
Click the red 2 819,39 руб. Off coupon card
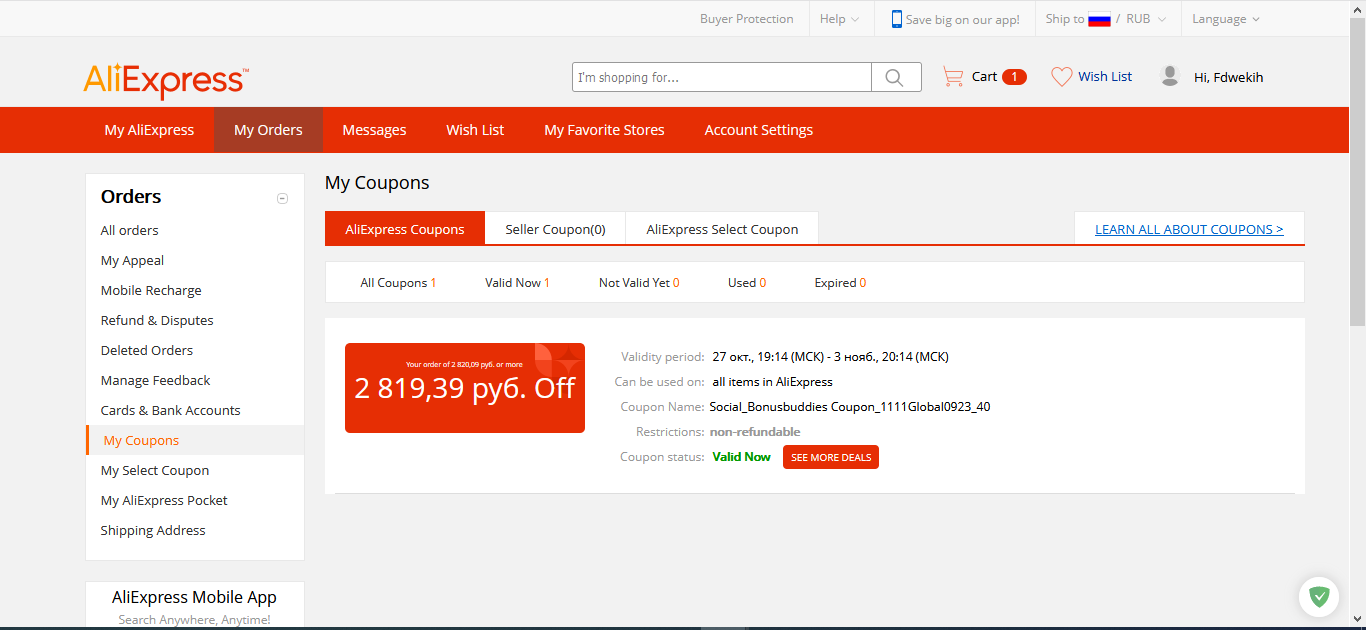click(x=465, y=388)
